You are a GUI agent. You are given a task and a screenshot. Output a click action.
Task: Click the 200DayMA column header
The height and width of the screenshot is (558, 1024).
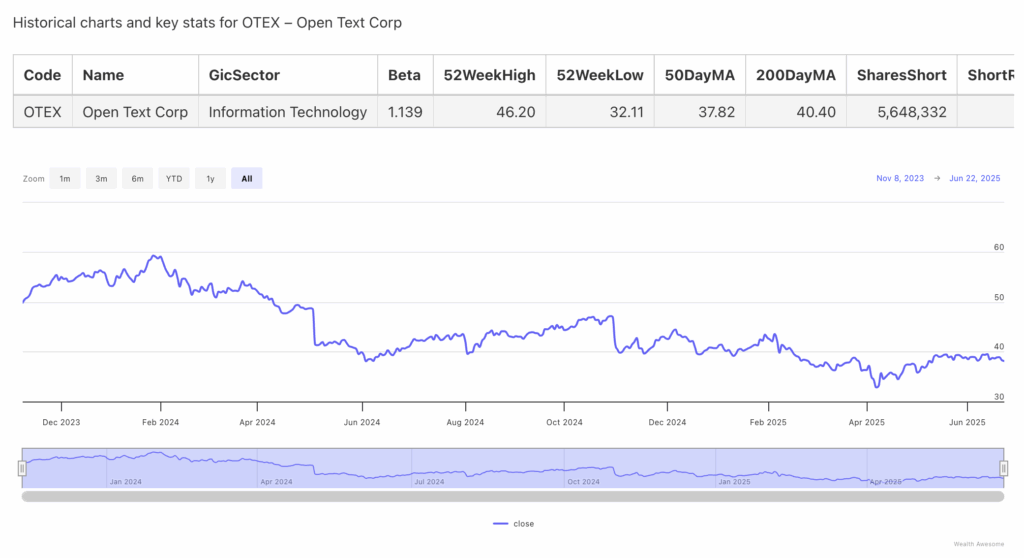coord(796,75)
